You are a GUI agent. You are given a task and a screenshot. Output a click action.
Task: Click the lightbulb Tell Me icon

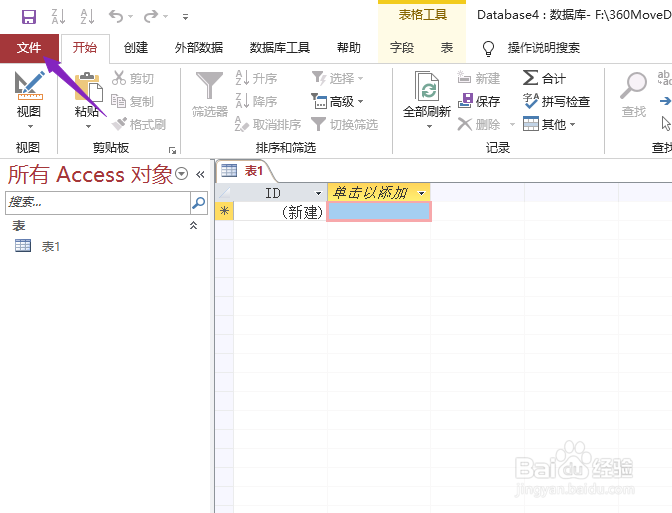point(488,48)
